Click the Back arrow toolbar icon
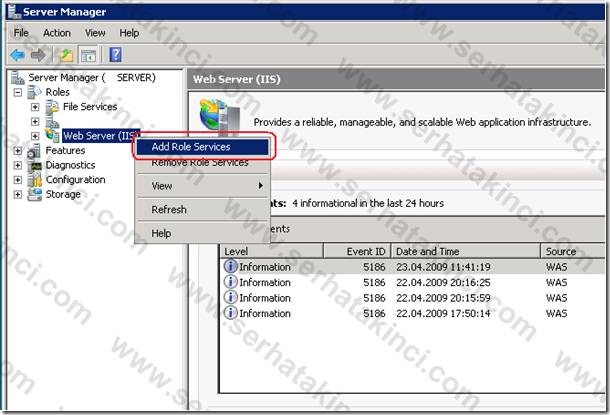The height and width of the screenshot is (415, 610). [x=18, y=55]
